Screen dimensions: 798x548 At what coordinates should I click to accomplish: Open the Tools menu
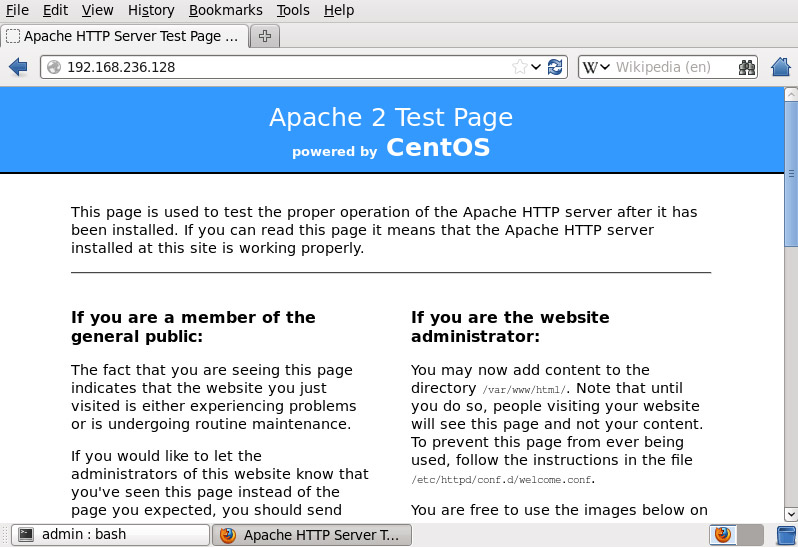(293, 10)
